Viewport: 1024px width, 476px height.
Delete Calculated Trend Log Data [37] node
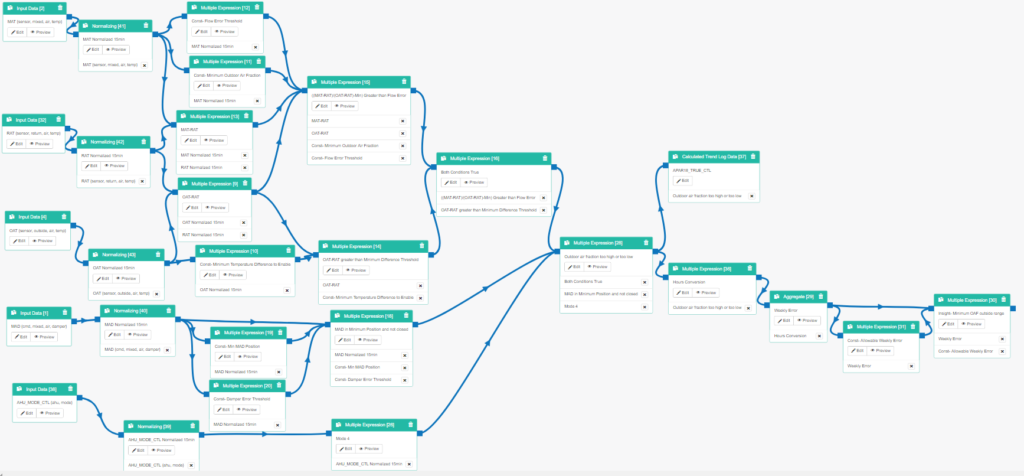[x=754, y=157]
